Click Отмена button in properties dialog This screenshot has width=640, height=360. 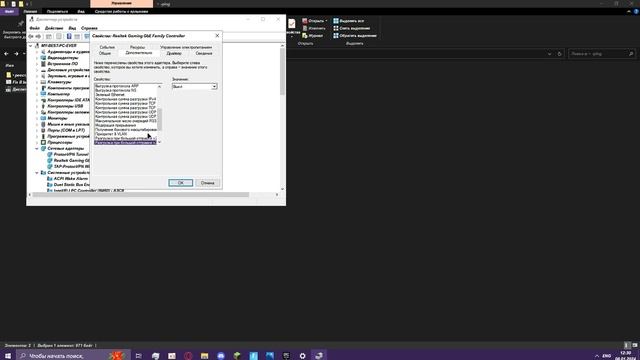(207, 183)
